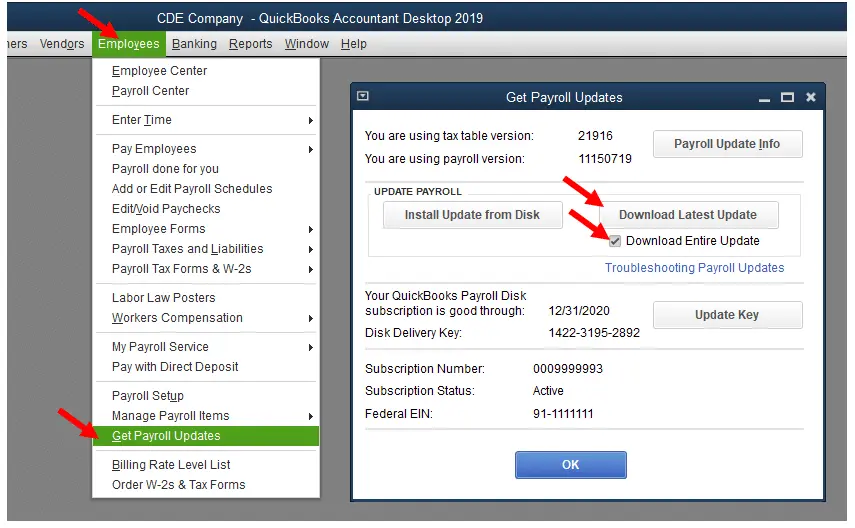Click Federal EIN value 91-1111111
The width and height of the screenshot is (855, 528).
[x=563, y=414]
